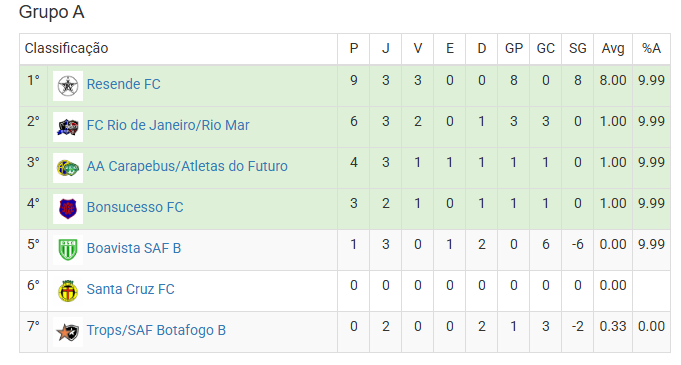The width and height of the screenshot is (681, 365).
Task: Open the Boavista SAF B link
Action: click(134, 248)
